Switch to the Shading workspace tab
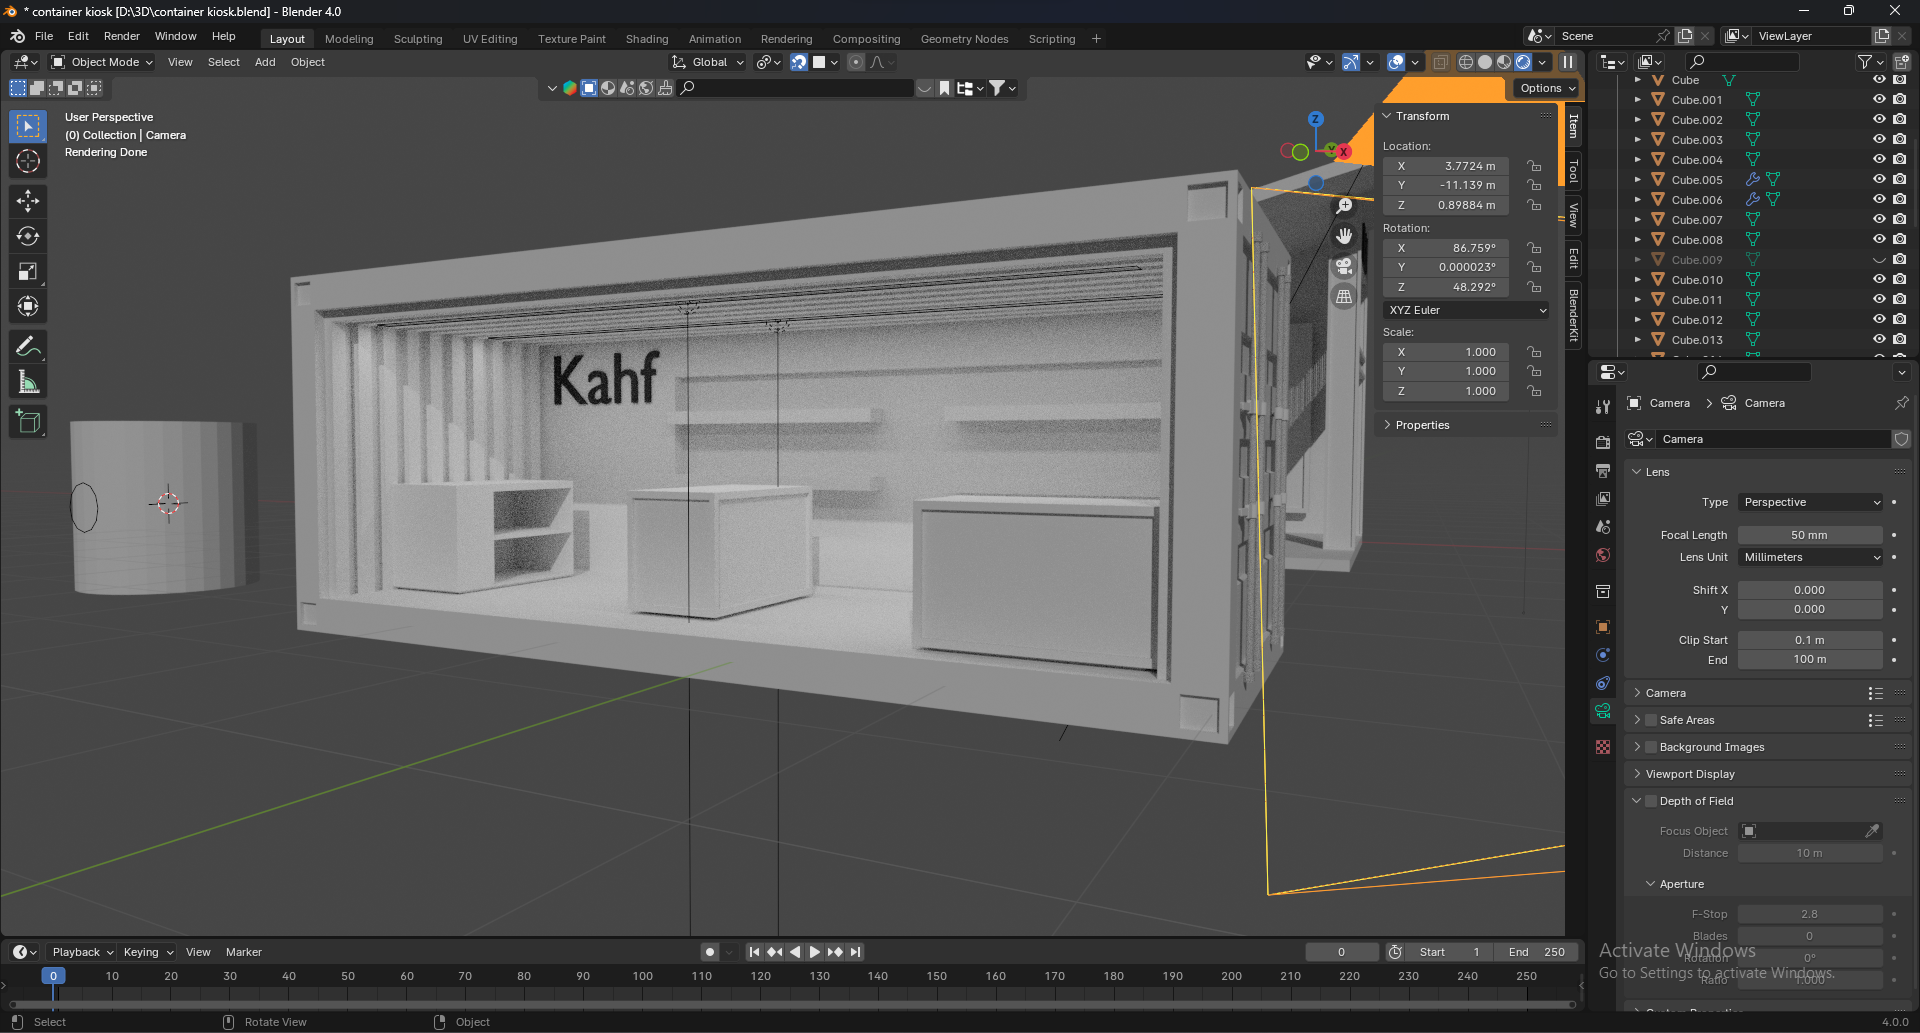The height and width of the screenshot is (1033, 1920). [647, 39]
